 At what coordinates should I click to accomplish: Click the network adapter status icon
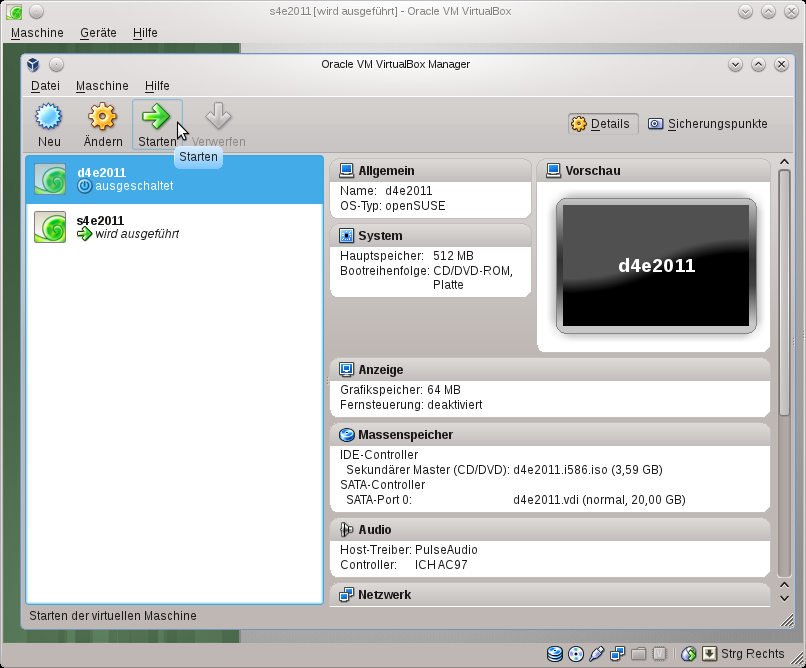[x=617, y=654]
